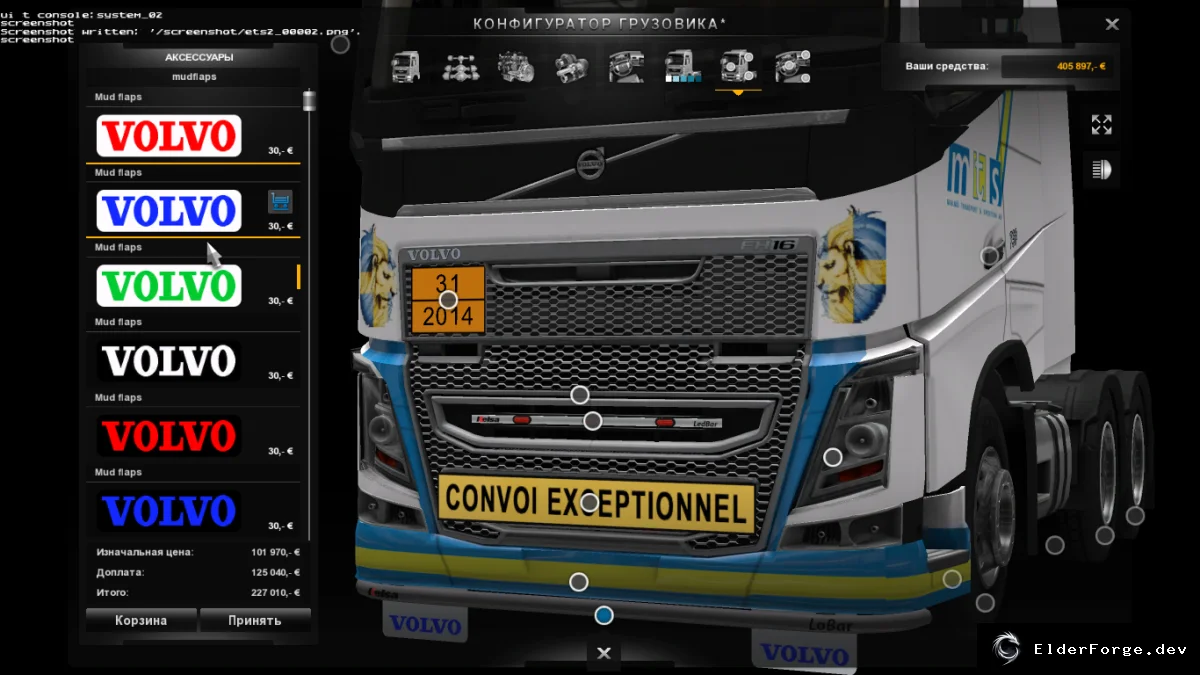
Task: Switch to the steering wheel interior tab
Action: pyautogui.click(x=626, y=67)
